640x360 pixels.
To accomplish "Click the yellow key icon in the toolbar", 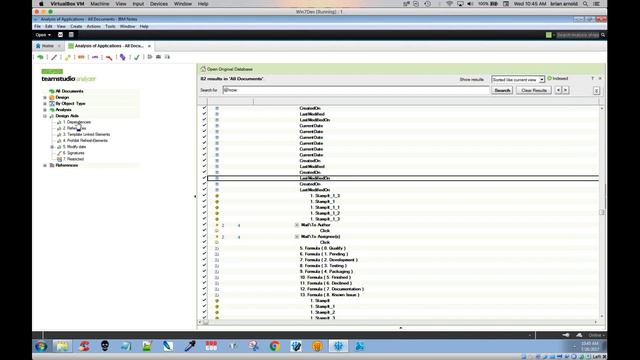I will coord(68,57).
